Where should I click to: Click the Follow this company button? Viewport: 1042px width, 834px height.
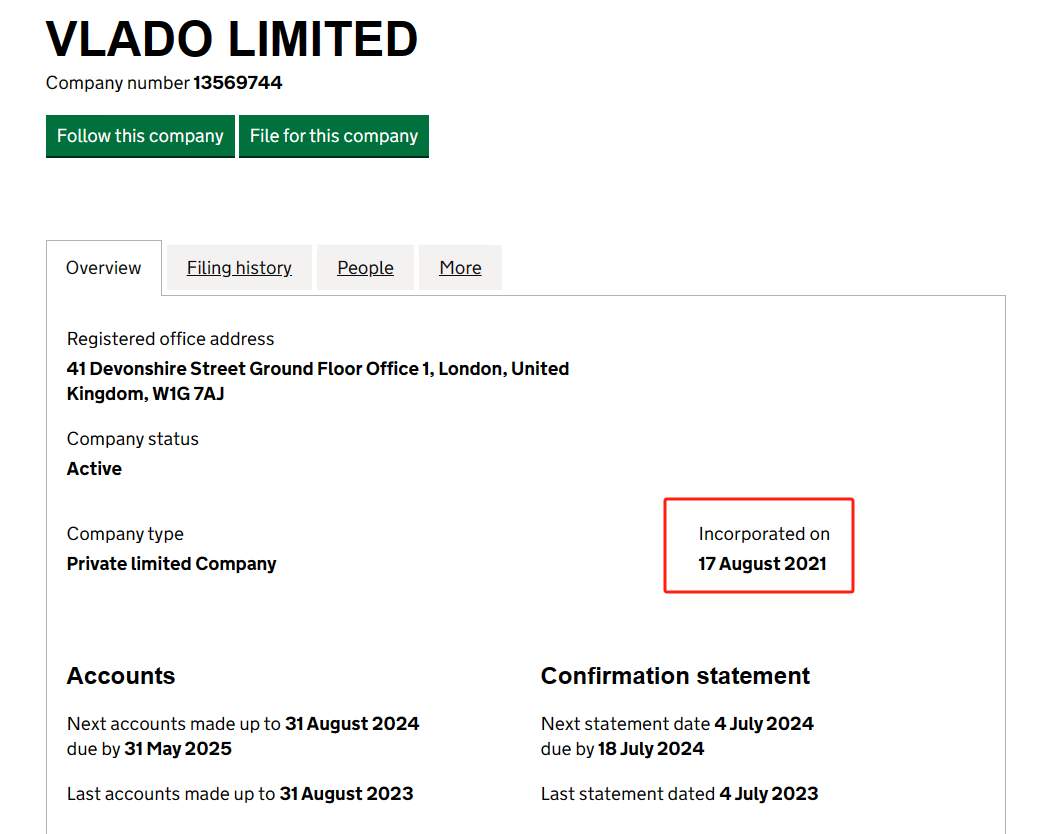click(x=140, y=136)
